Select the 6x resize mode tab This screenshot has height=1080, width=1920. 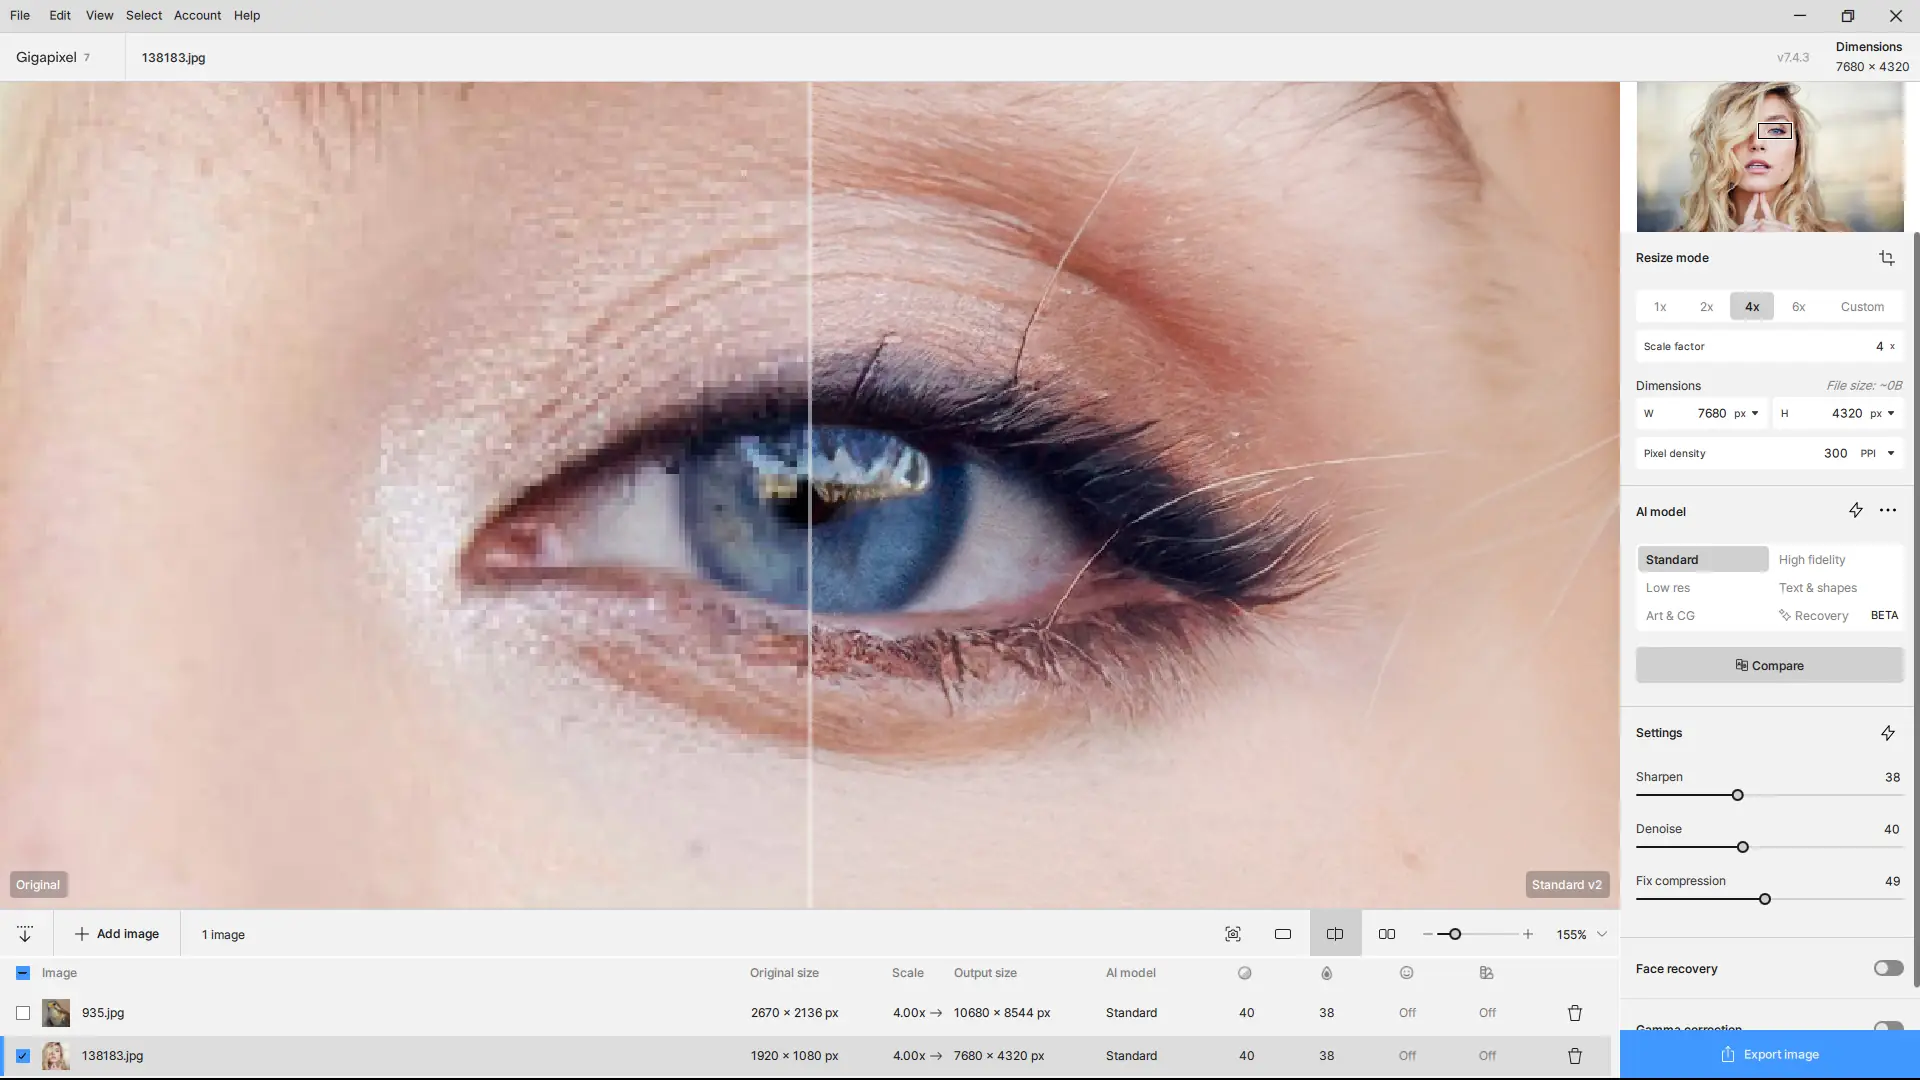[1798, 307]
